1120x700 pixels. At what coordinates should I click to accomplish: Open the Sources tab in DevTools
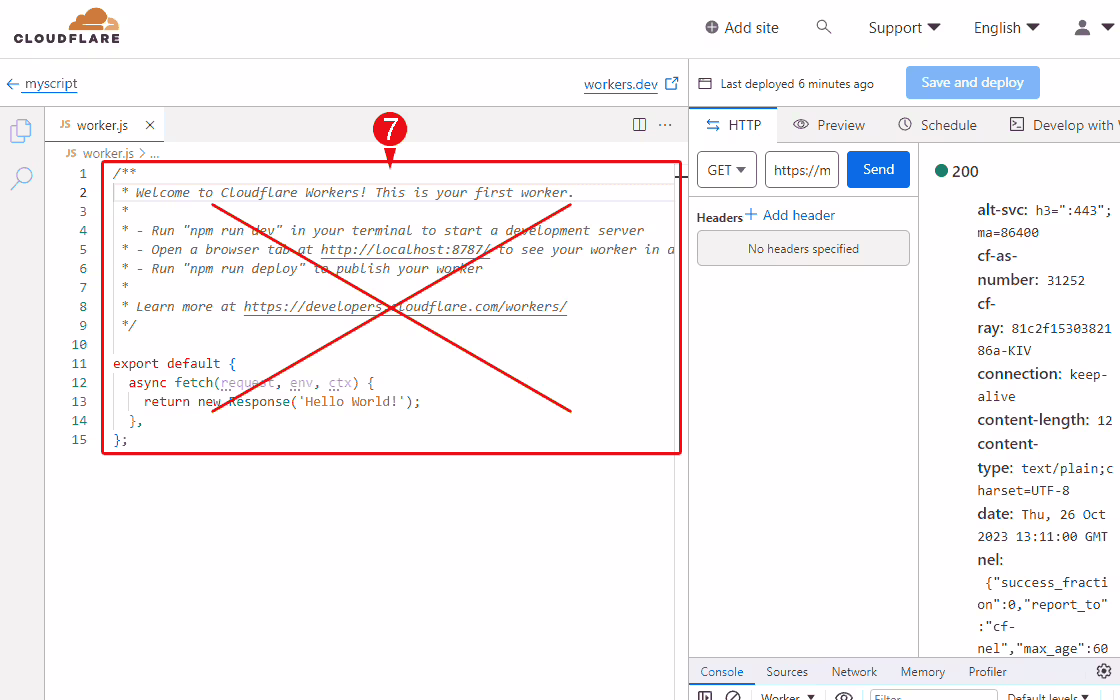click(x=787, y=672)
